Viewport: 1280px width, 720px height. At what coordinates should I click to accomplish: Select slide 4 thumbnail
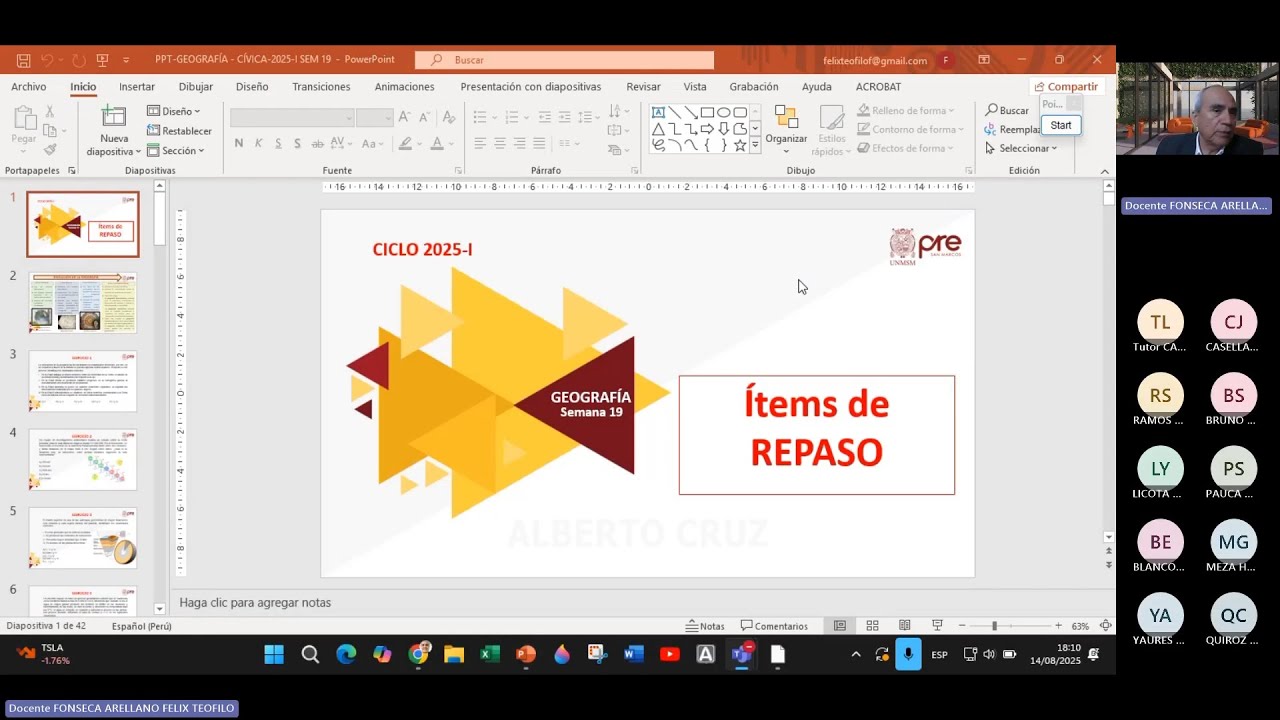click(83, 459)
